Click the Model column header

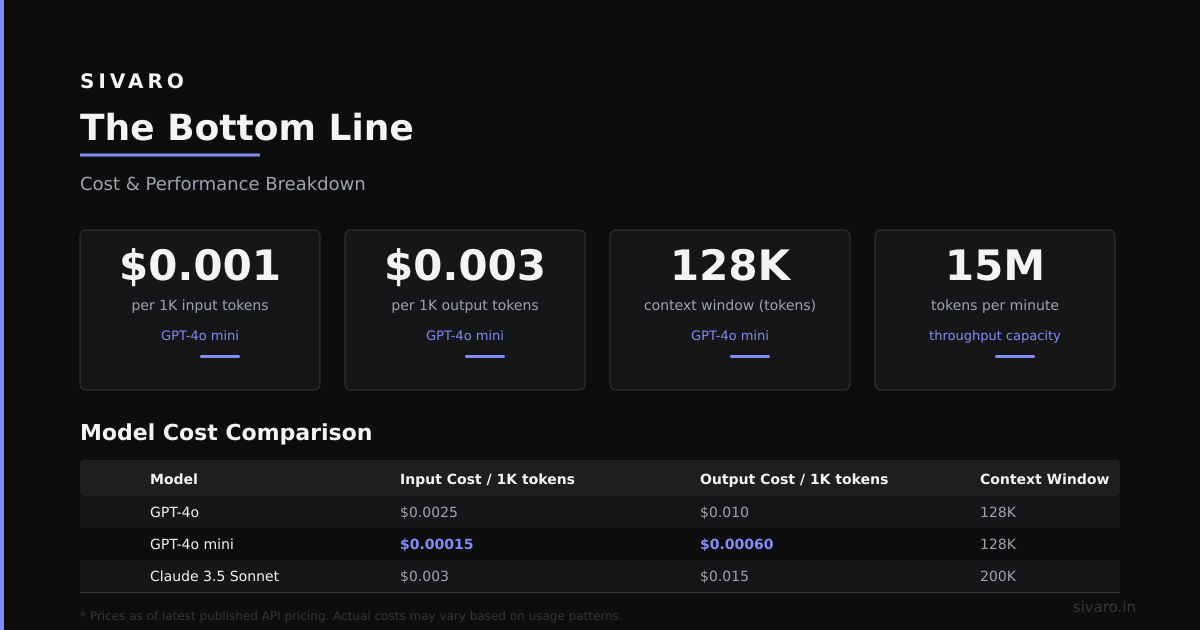tap(174, 479)
